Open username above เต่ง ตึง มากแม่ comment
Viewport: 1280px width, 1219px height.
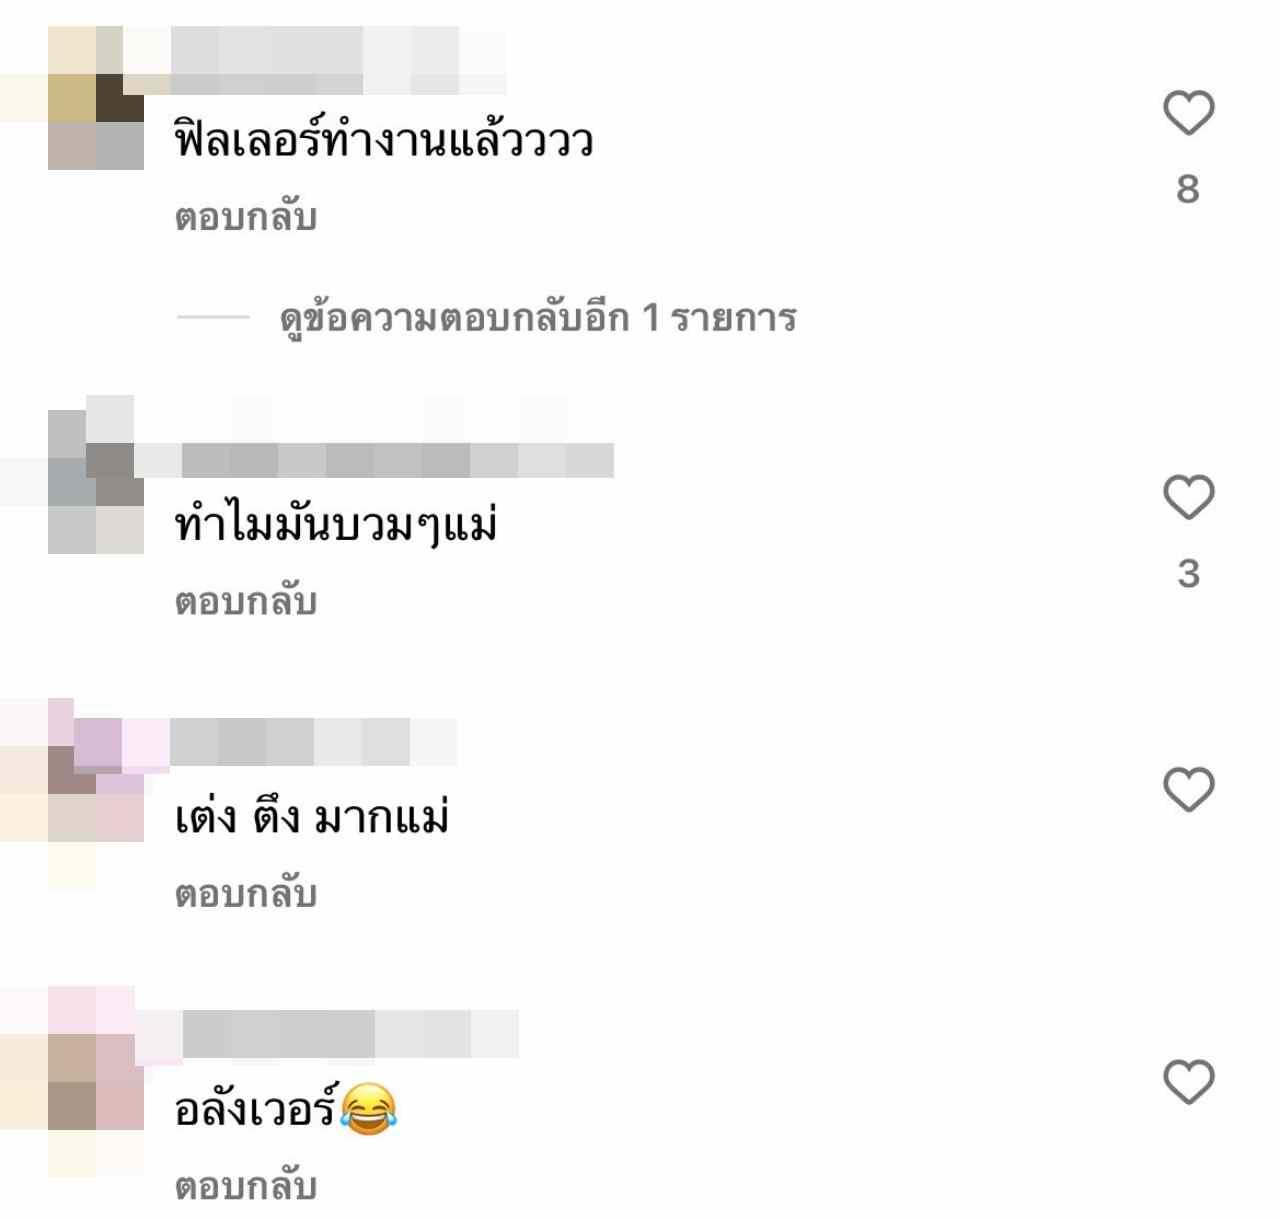click(314, 742)
